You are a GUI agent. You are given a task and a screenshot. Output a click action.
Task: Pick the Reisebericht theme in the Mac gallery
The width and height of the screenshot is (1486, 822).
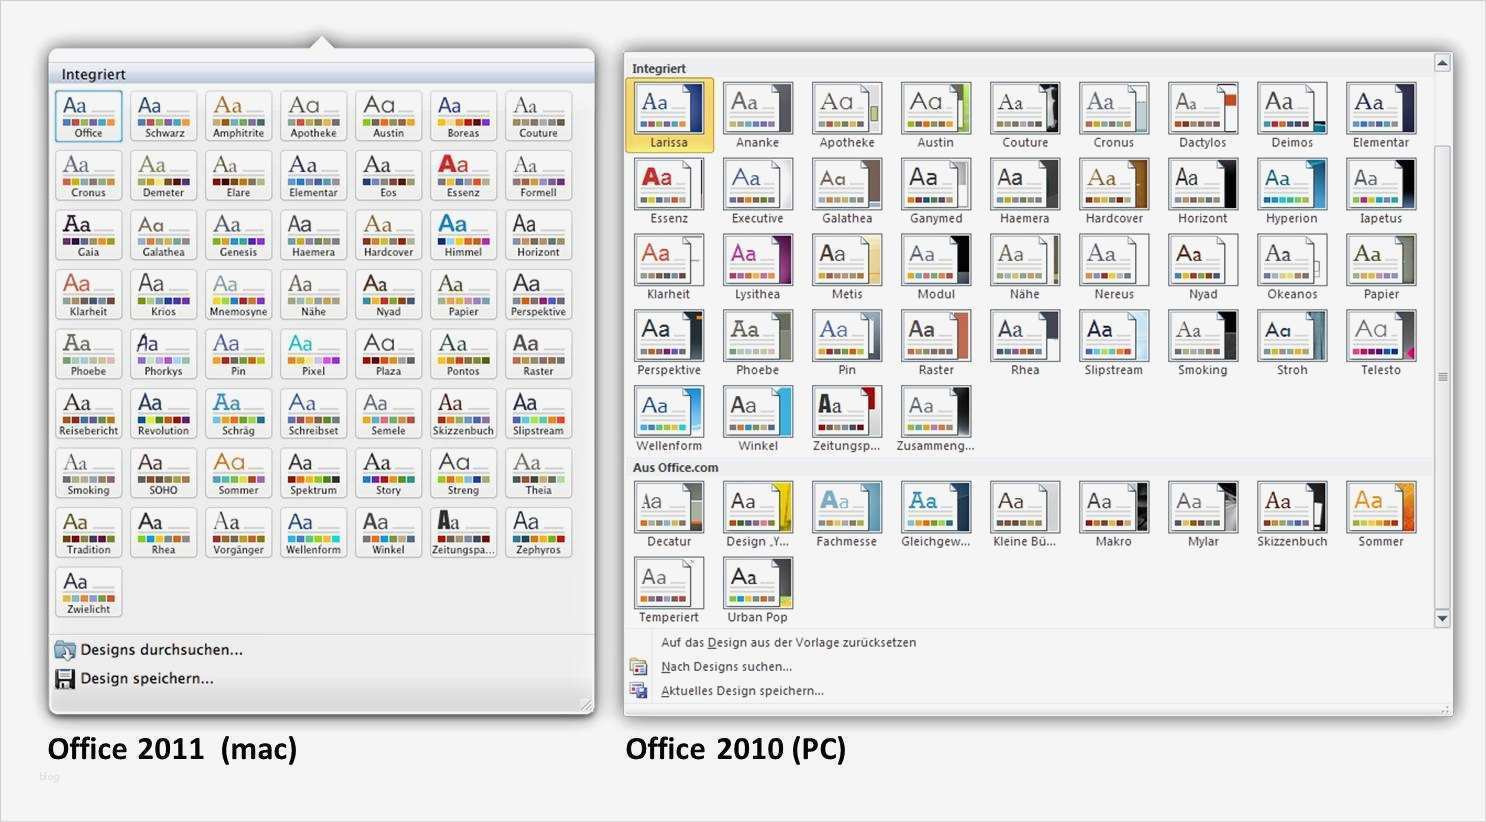[89, 414]
